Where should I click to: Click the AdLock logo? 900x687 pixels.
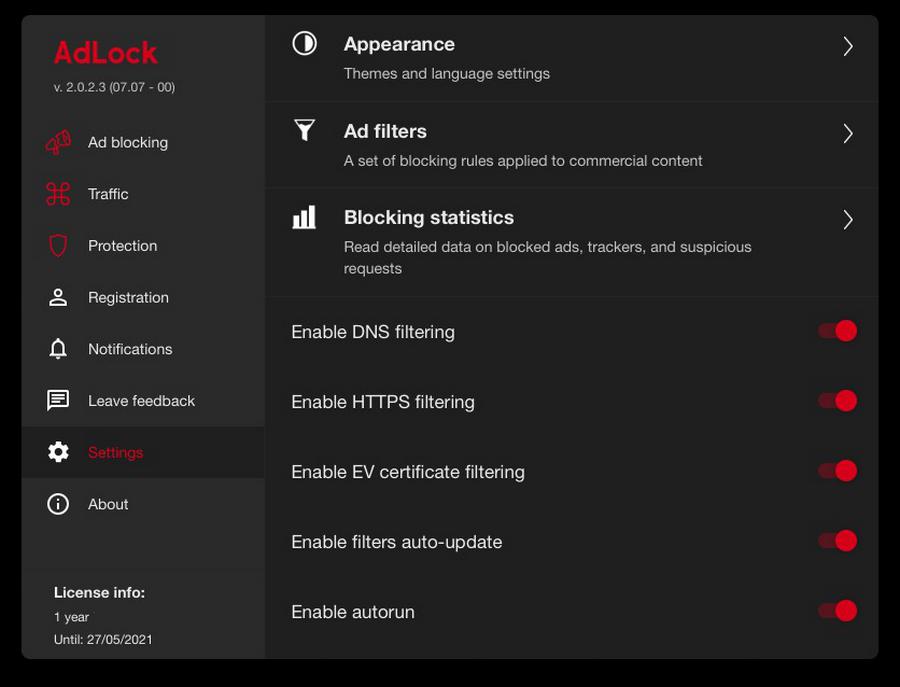coord(105,53)
